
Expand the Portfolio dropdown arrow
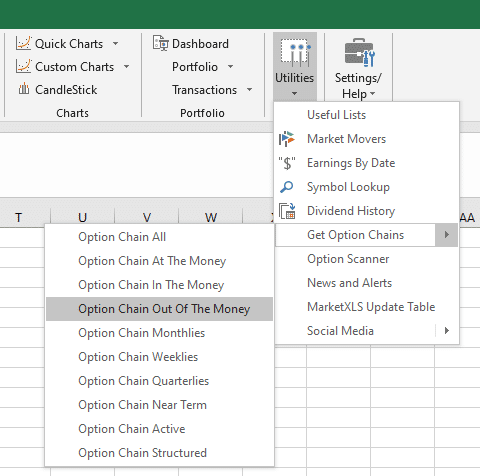[x=230, y=67]
